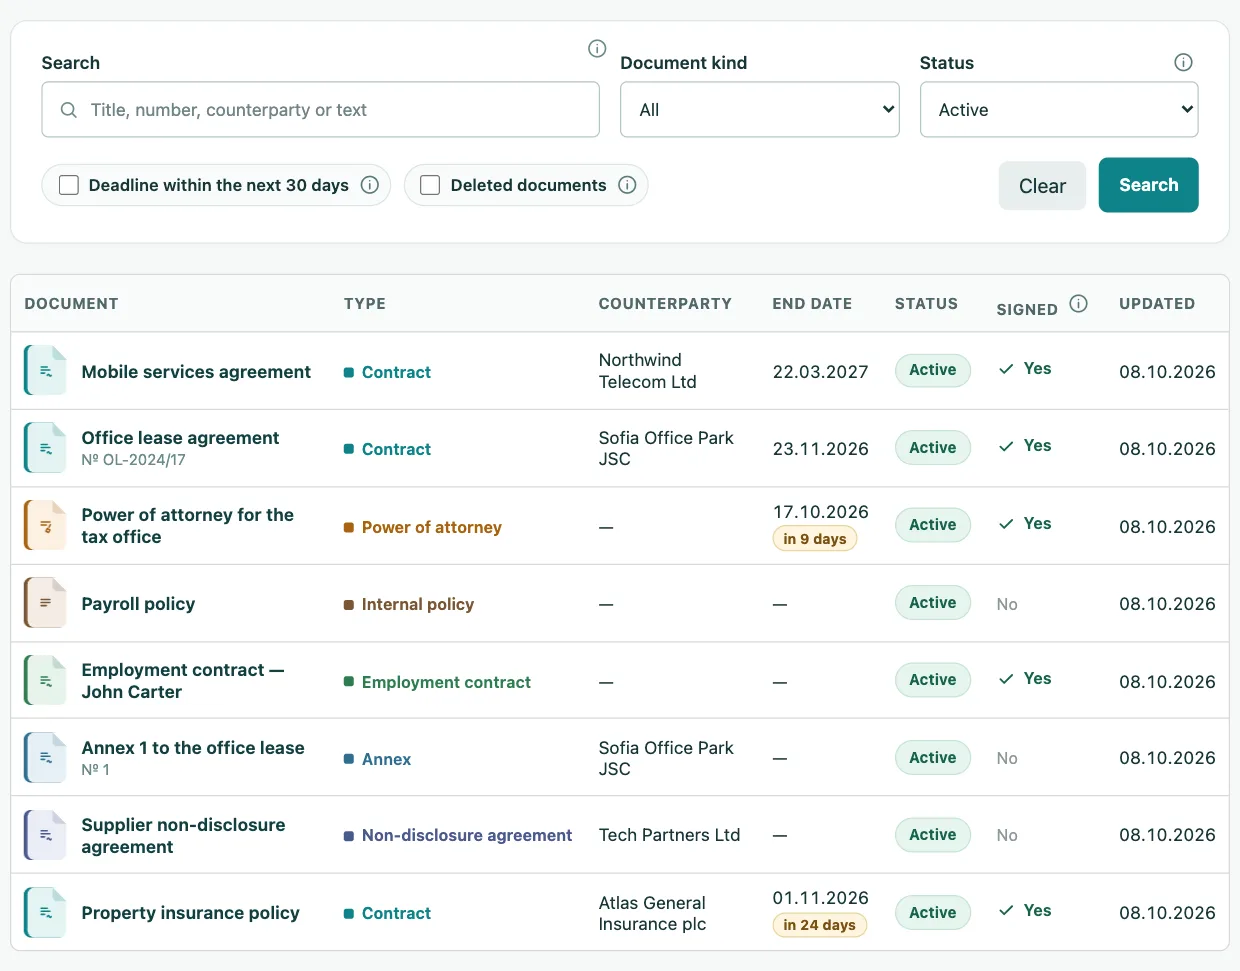
Task: Tick the Deleted documents checkbox
Action: click(x=430, y=185)
